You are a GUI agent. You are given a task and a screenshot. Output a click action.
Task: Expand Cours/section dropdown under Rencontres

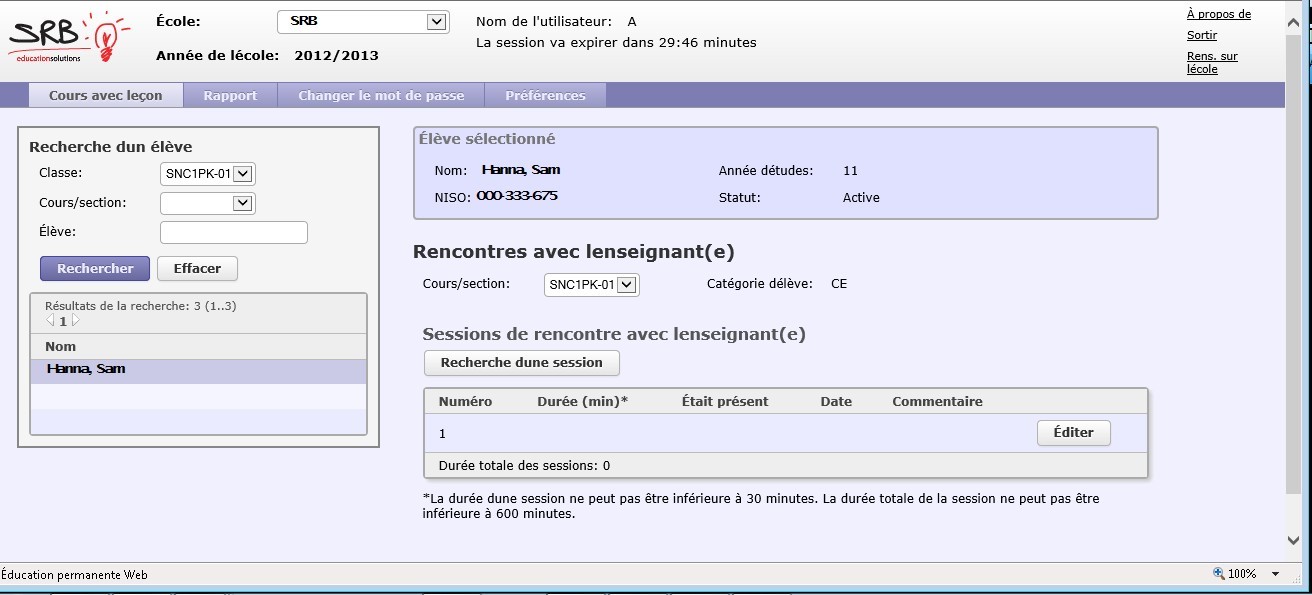pos(627,285)
